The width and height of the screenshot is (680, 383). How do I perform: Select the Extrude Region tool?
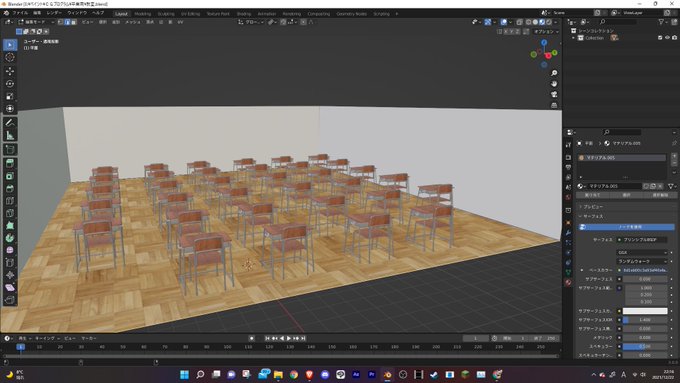[x=10, y=164]
